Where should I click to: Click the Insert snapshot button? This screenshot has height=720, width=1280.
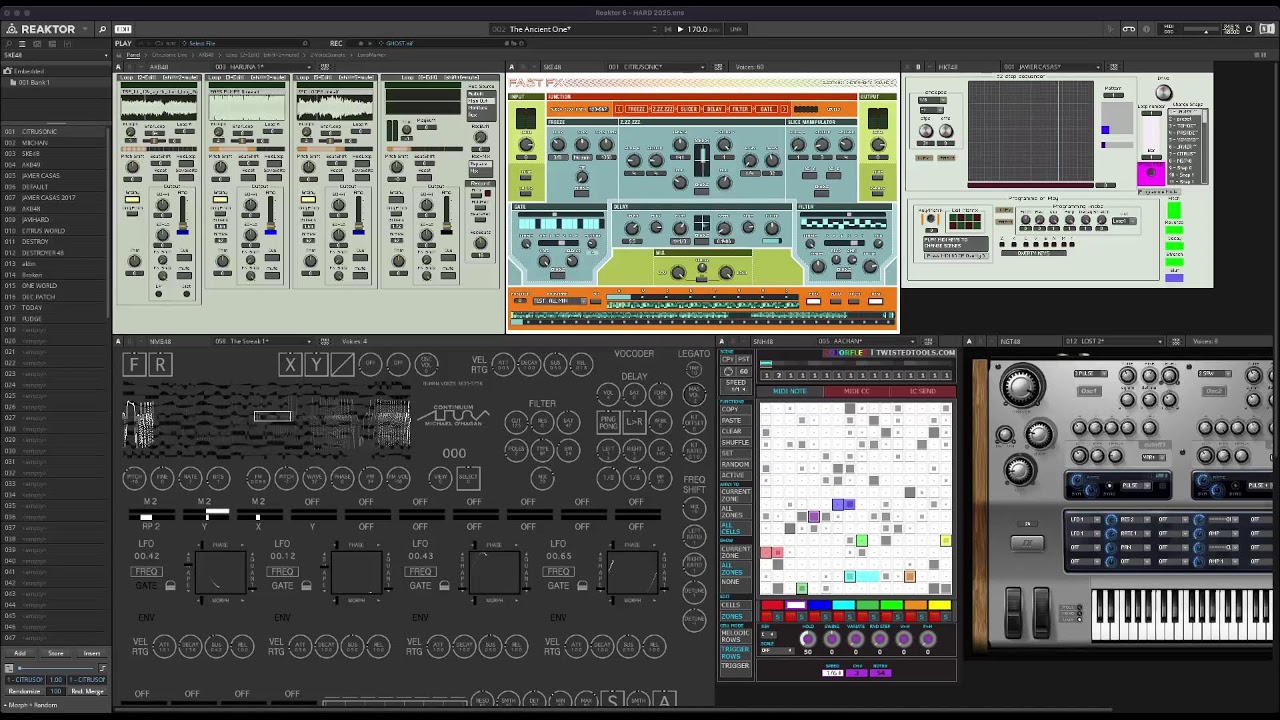point(91,653)
